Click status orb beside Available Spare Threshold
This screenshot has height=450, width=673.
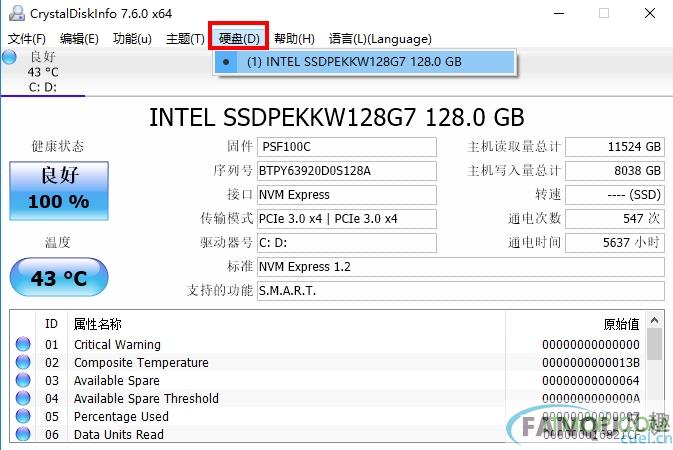[23, 398]
